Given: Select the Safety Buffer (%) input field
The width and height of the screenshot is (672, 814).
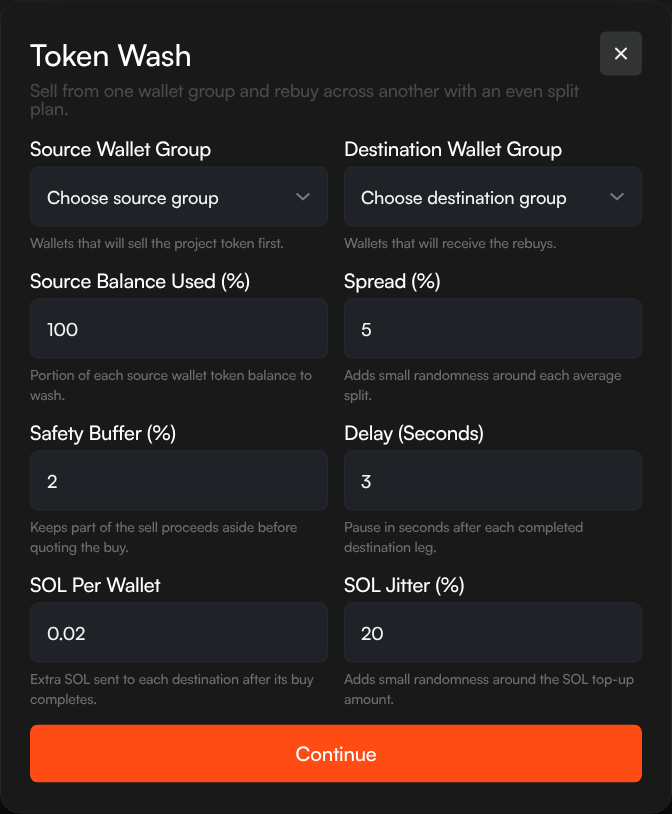Looking at the screenshot, I should click(178, 481).
